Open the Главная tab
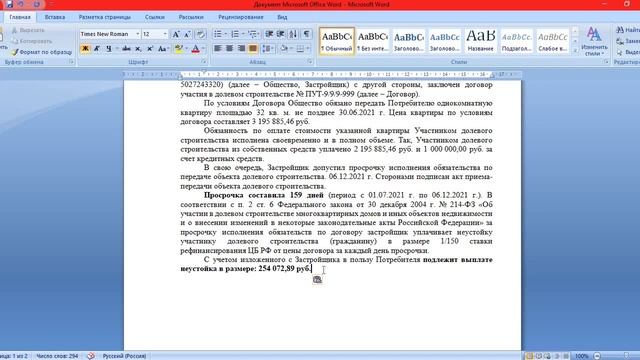This screenshot has width=640, height=360. (x=20, y=17)
